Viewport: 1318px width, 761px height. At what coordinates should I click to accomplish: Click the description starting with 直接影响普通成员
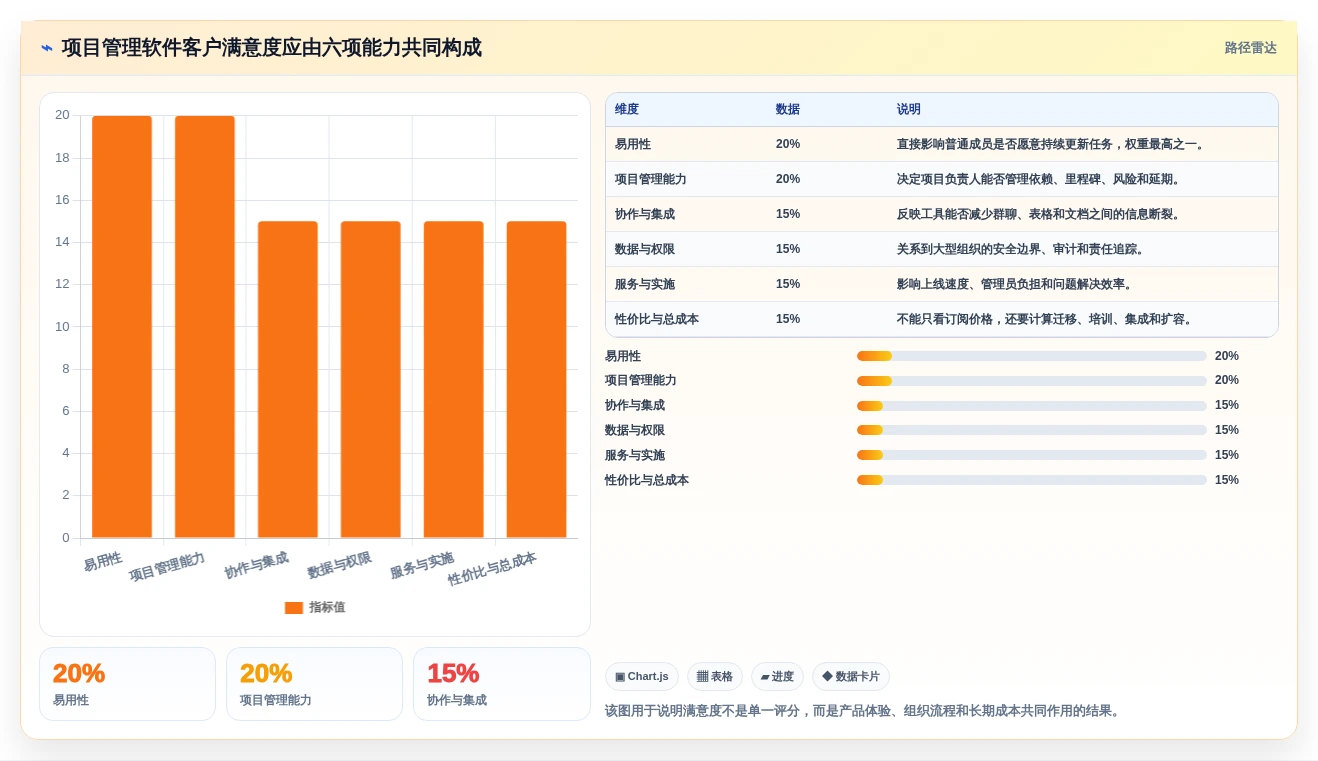pyautogui.click(x=1053, y=145)
